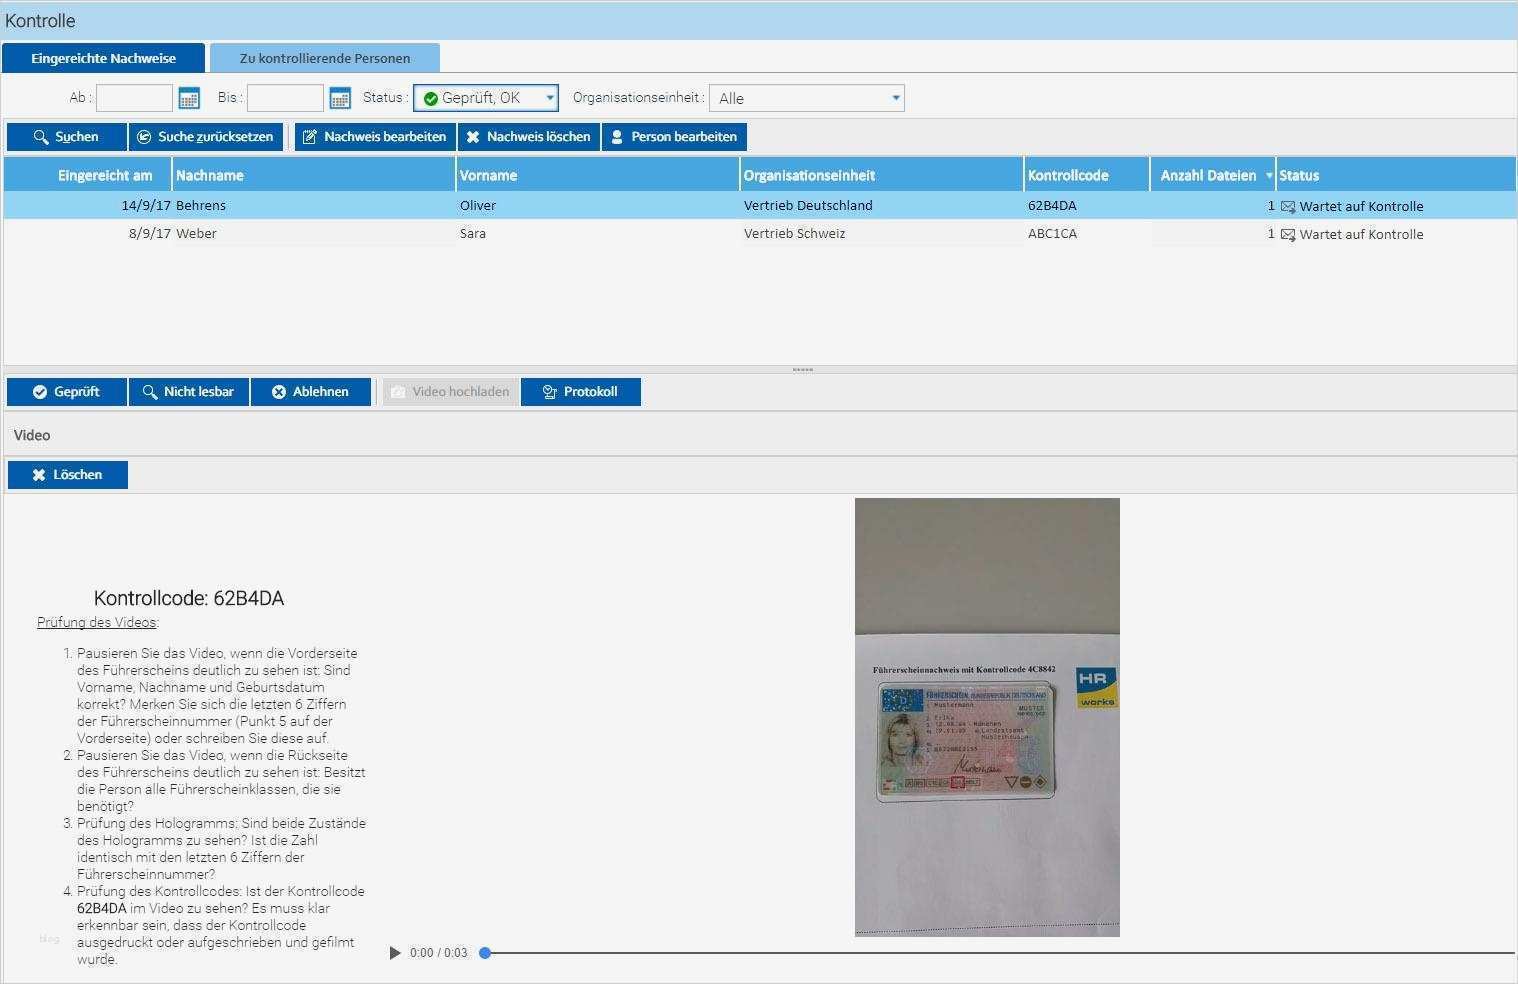Open the Status dropdown showing Geprüft, OK
1518x984 pixels.
[x=486, y=98]
